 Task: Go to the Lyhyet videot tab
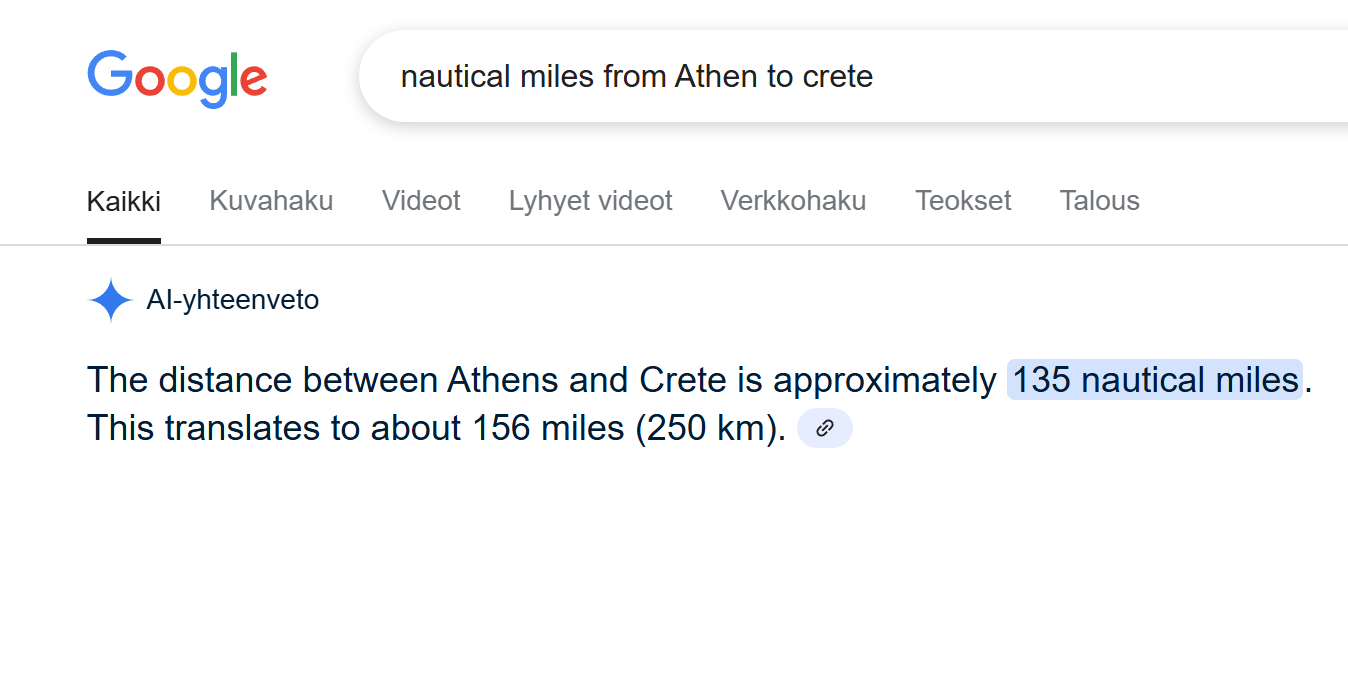coord(591,201)
